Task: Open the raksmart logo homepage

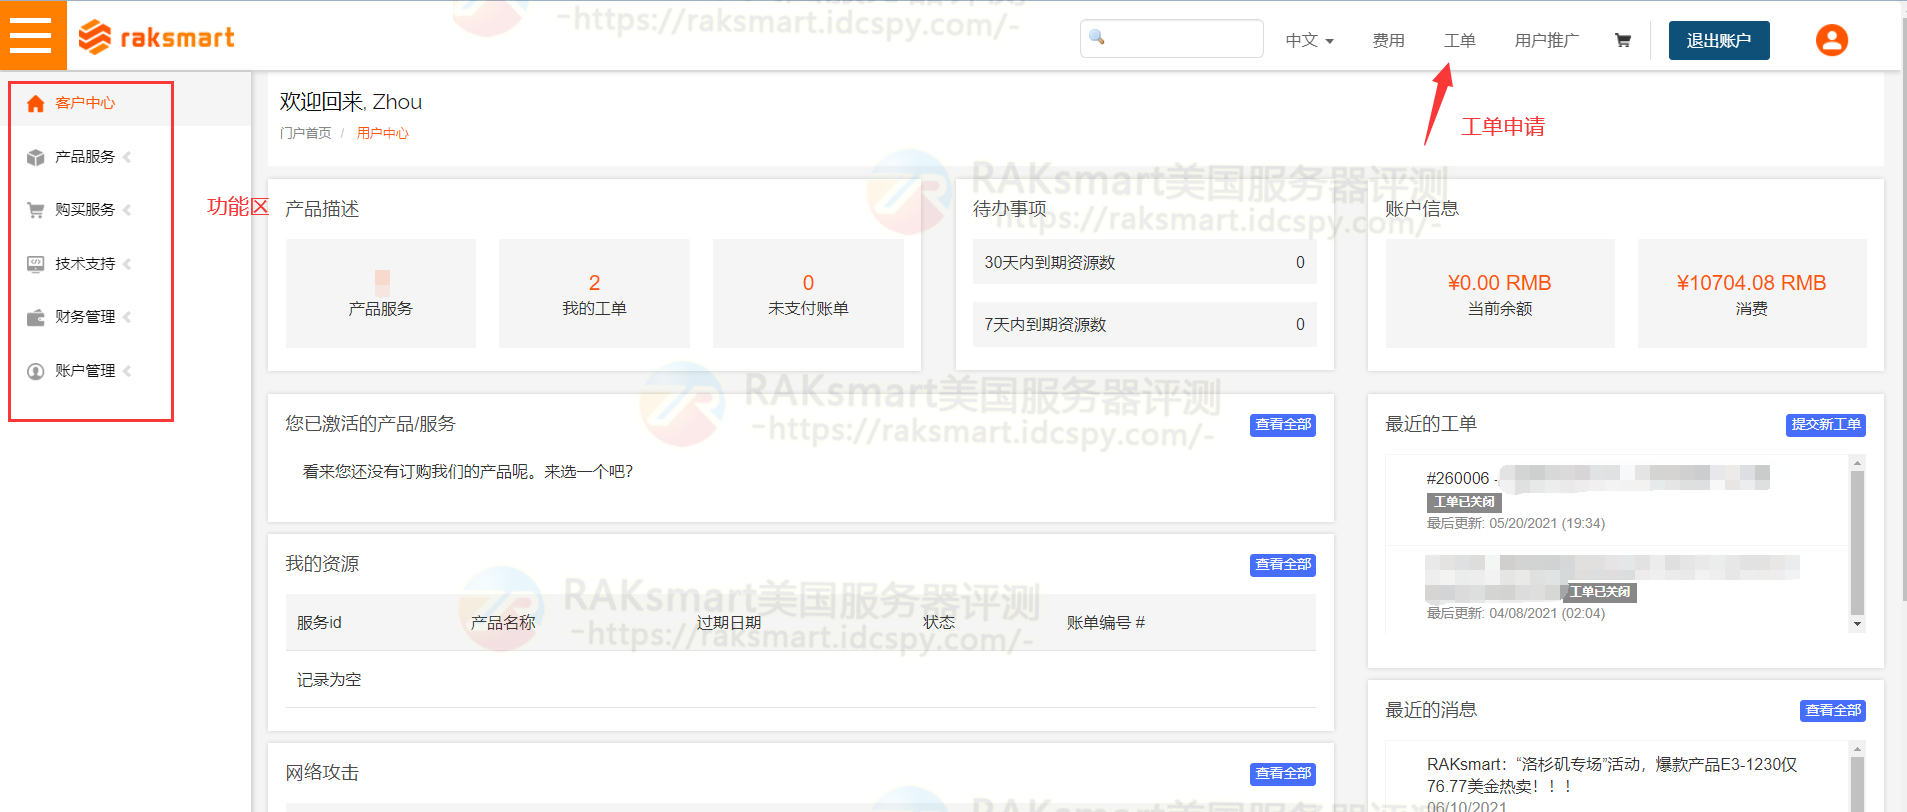Action: tap(157, 37)
